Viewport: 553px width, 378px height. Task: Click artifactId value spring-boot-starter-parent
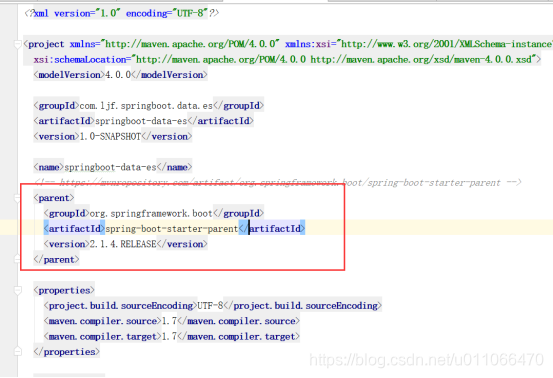pyautogui.click(x=172, y=229)
